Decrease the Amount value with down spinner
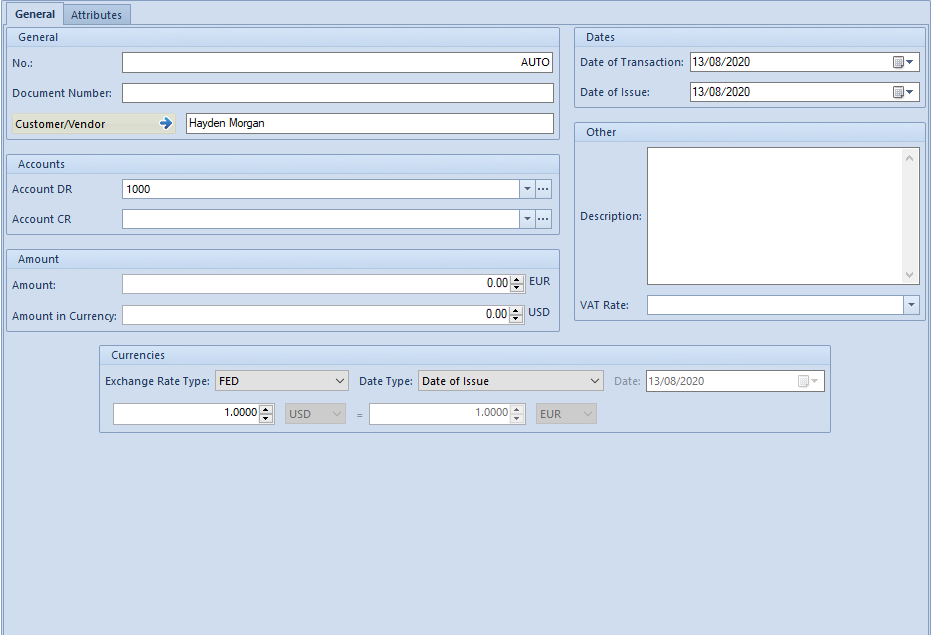This screenshot has width=932, height=635. point(517,288)
